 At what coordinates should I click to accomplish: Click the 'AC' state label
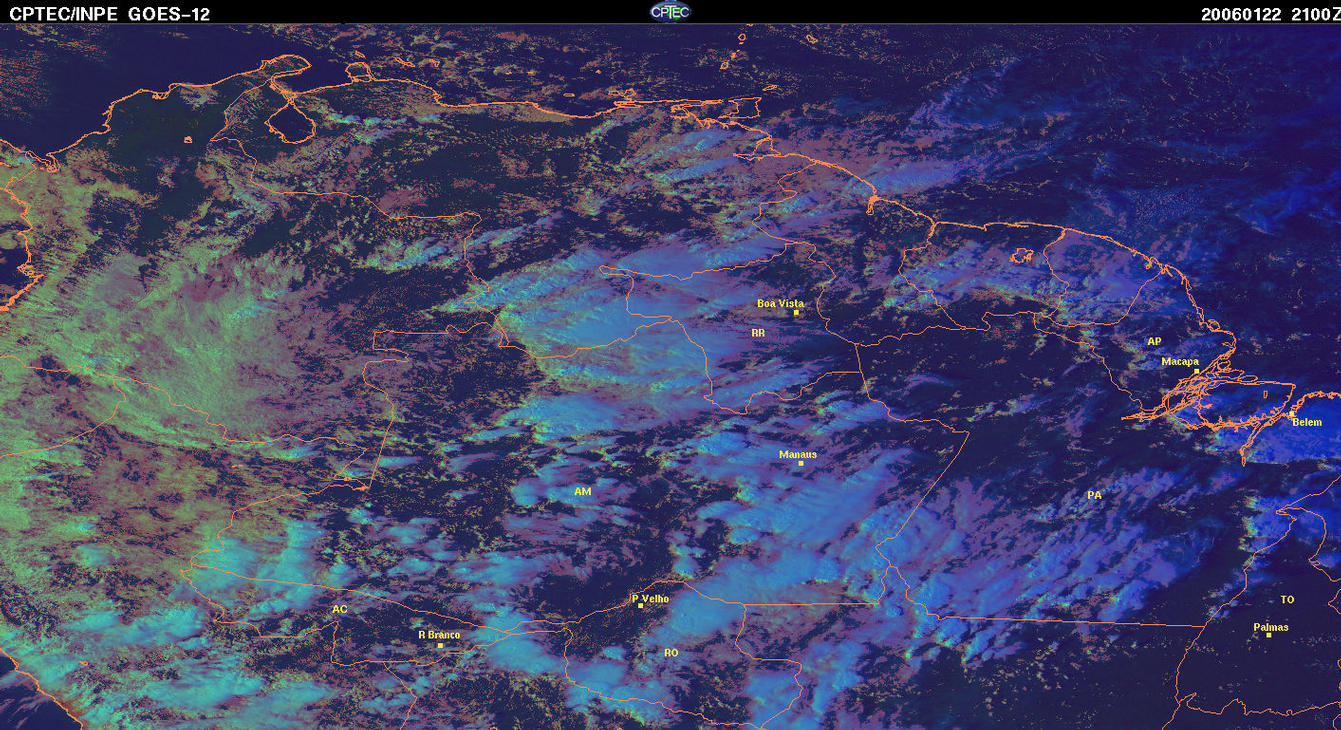coord(339,608)
